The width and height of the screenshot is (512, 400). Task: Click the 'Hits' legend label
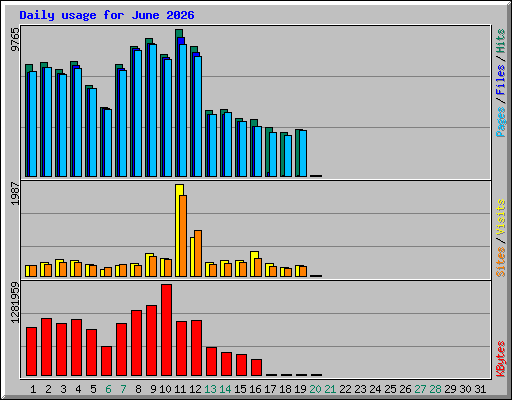click(500, 41)
